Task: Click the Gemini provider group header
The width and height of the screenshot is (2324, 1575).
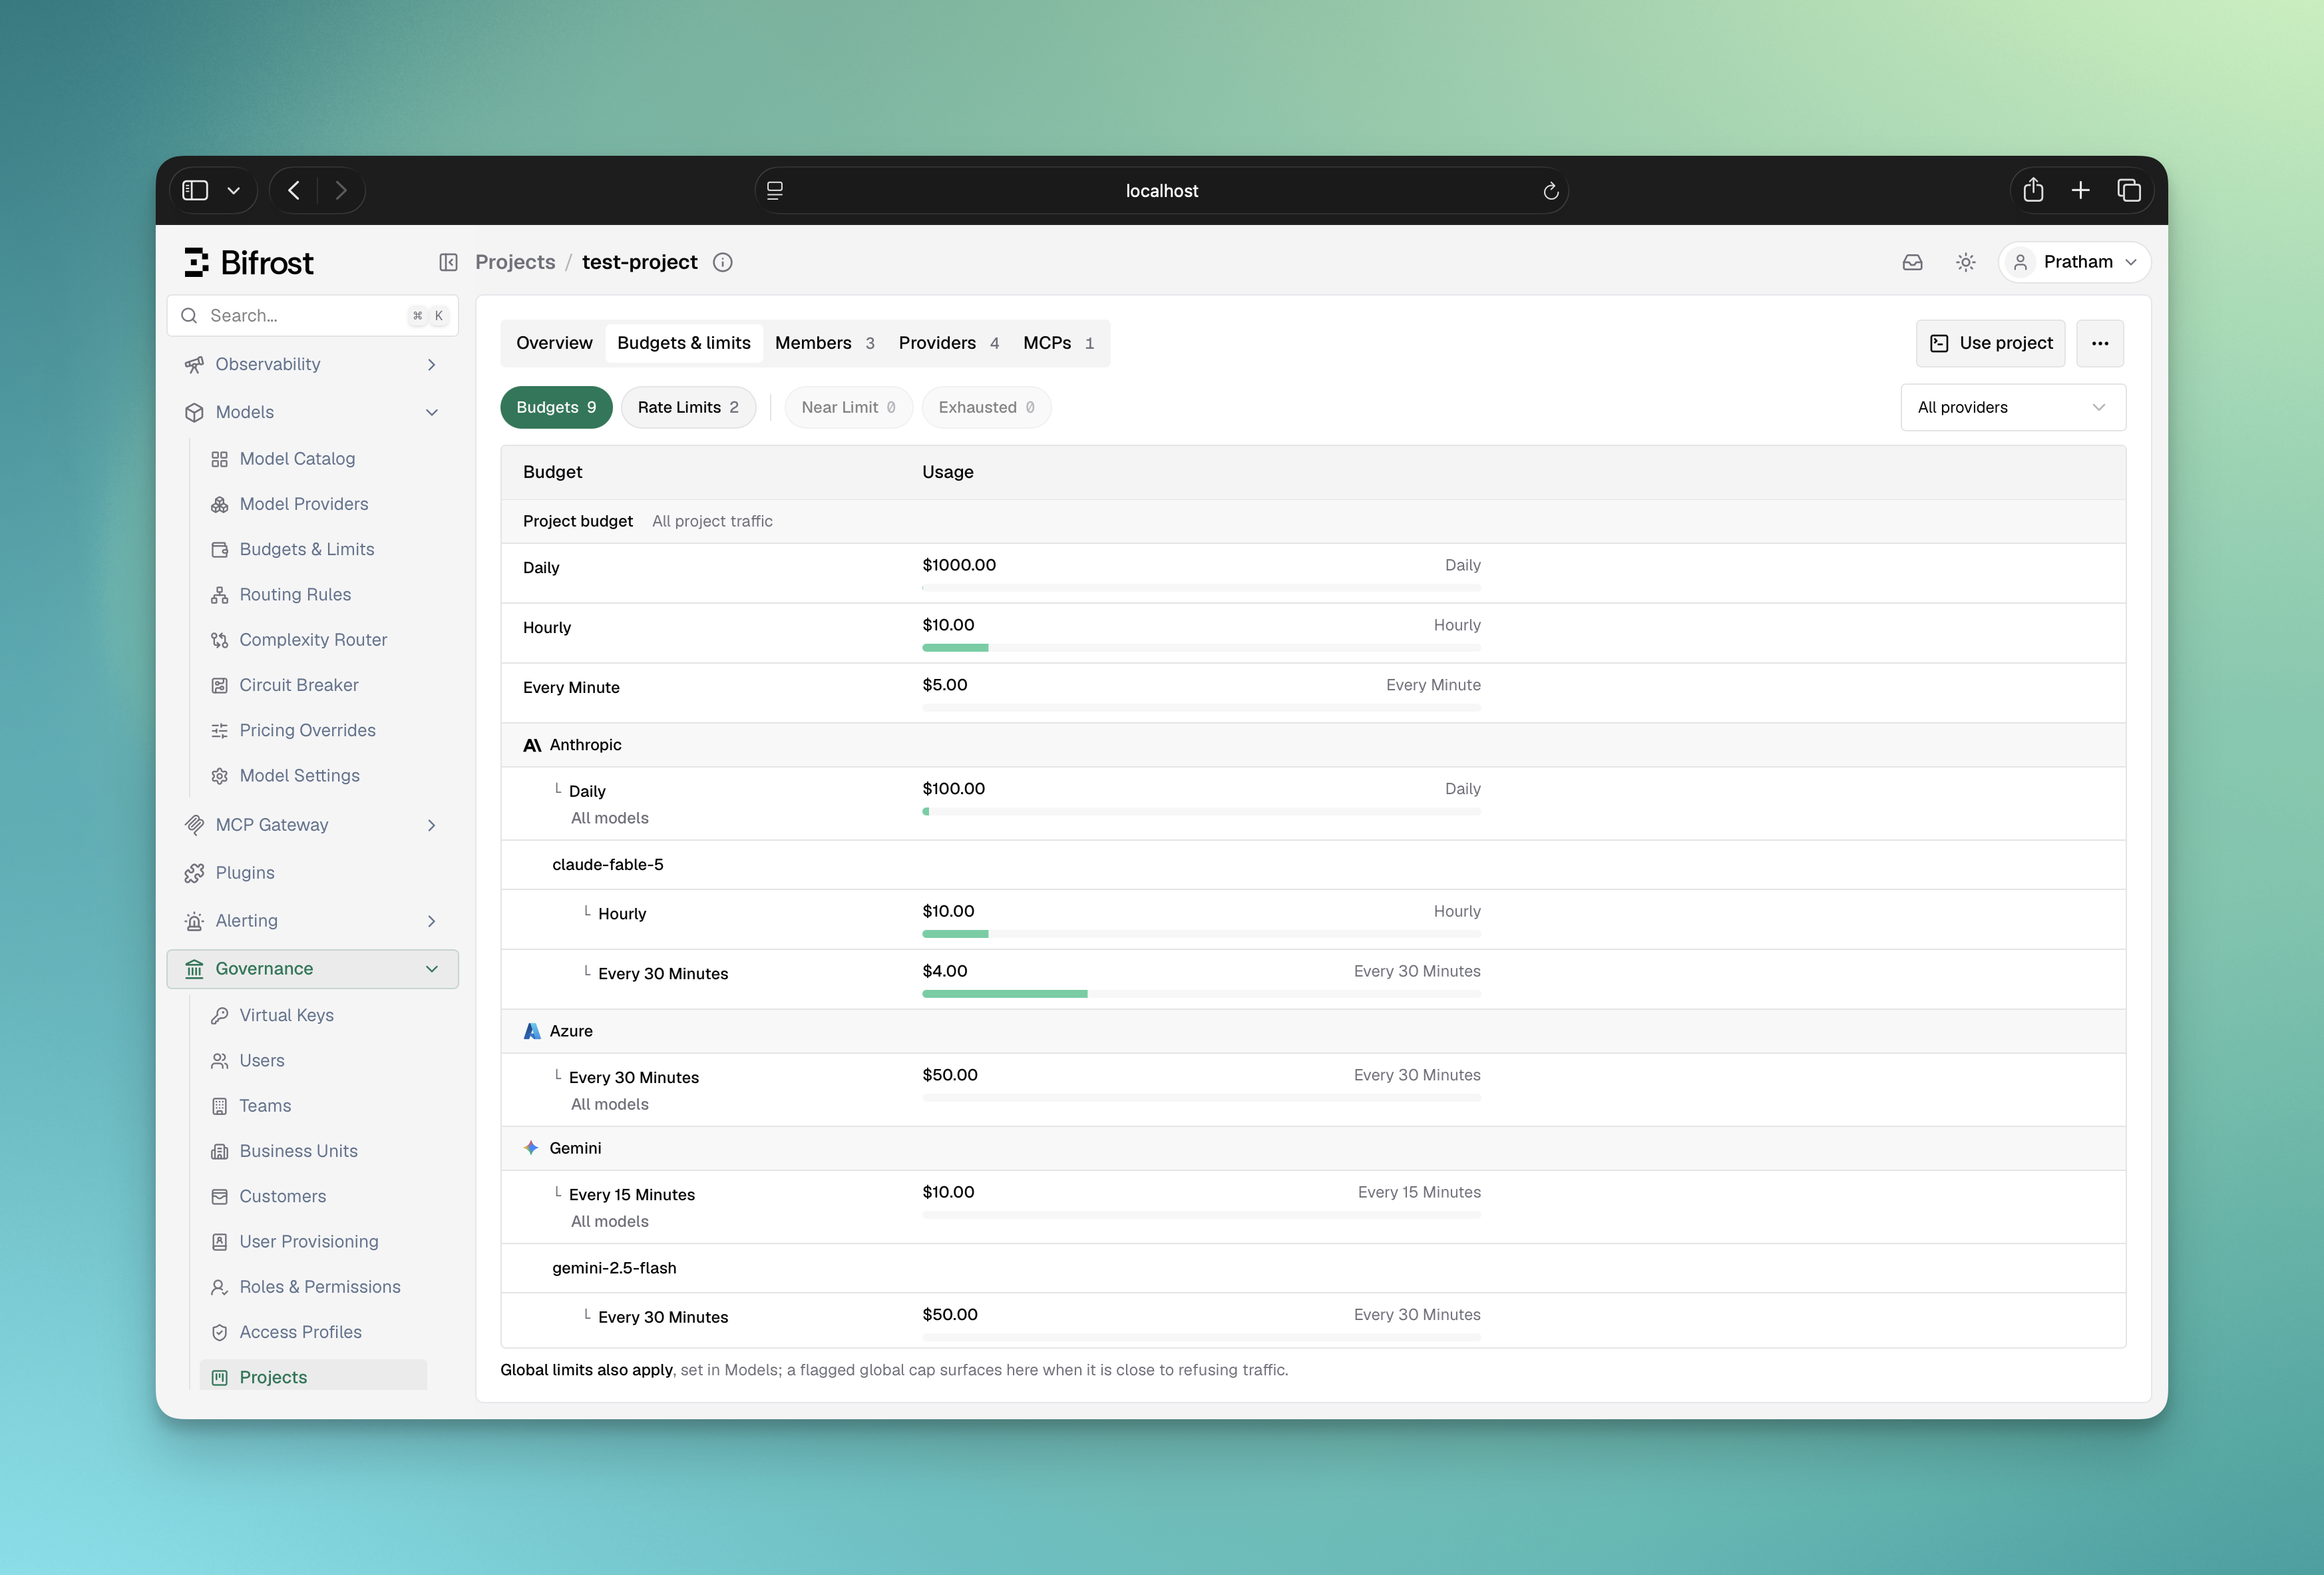Action: tap(1313, 1148)
